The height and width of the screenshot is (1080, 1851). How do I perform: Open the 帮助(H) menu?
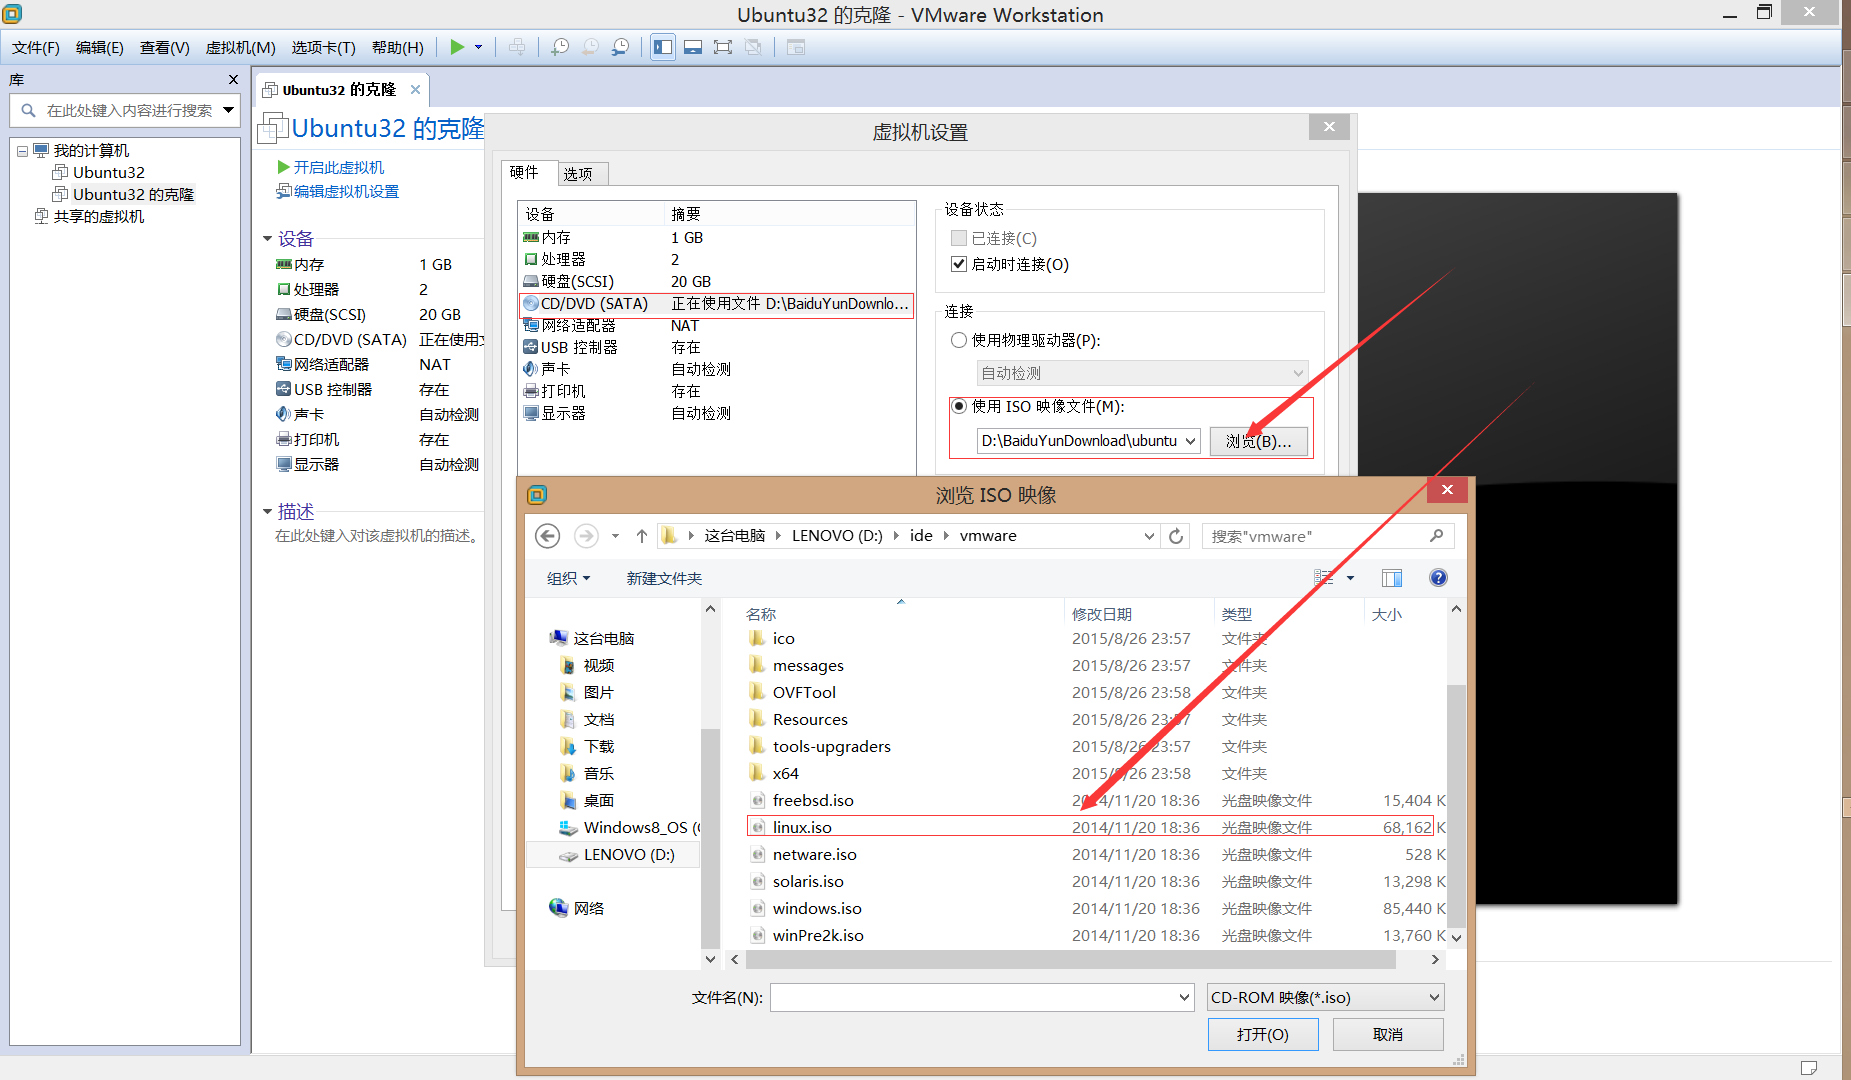398,47
